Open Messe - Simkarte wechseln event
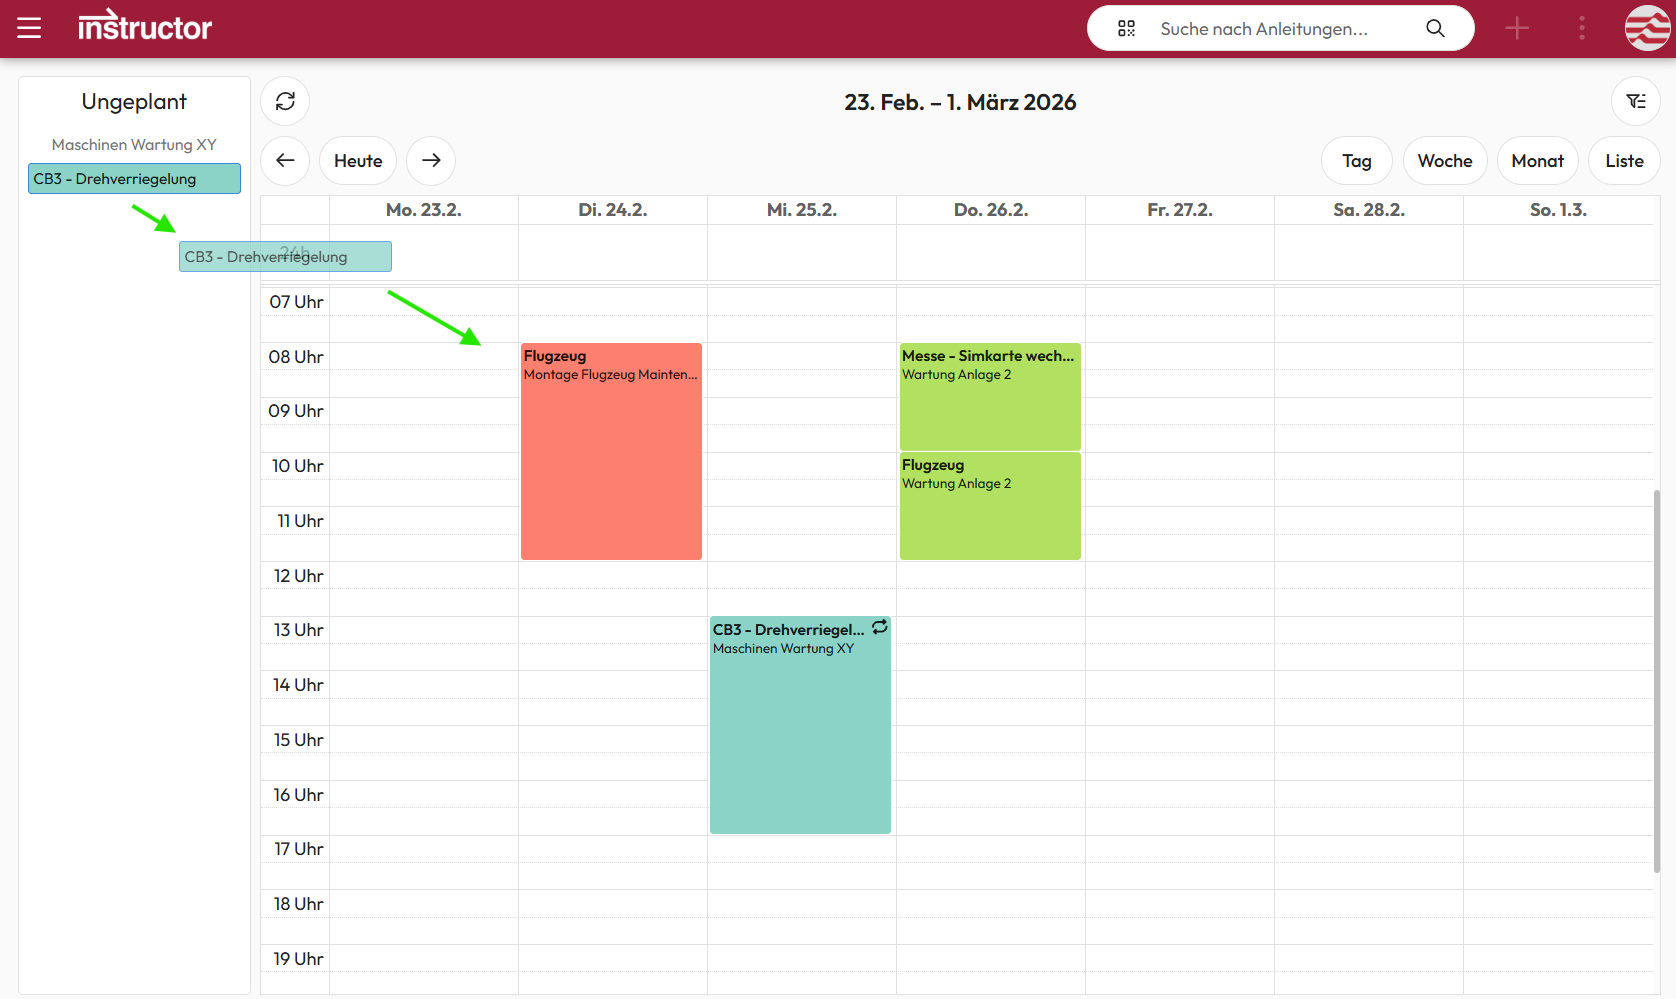1676x999 pixels. (x=990, y=397)
